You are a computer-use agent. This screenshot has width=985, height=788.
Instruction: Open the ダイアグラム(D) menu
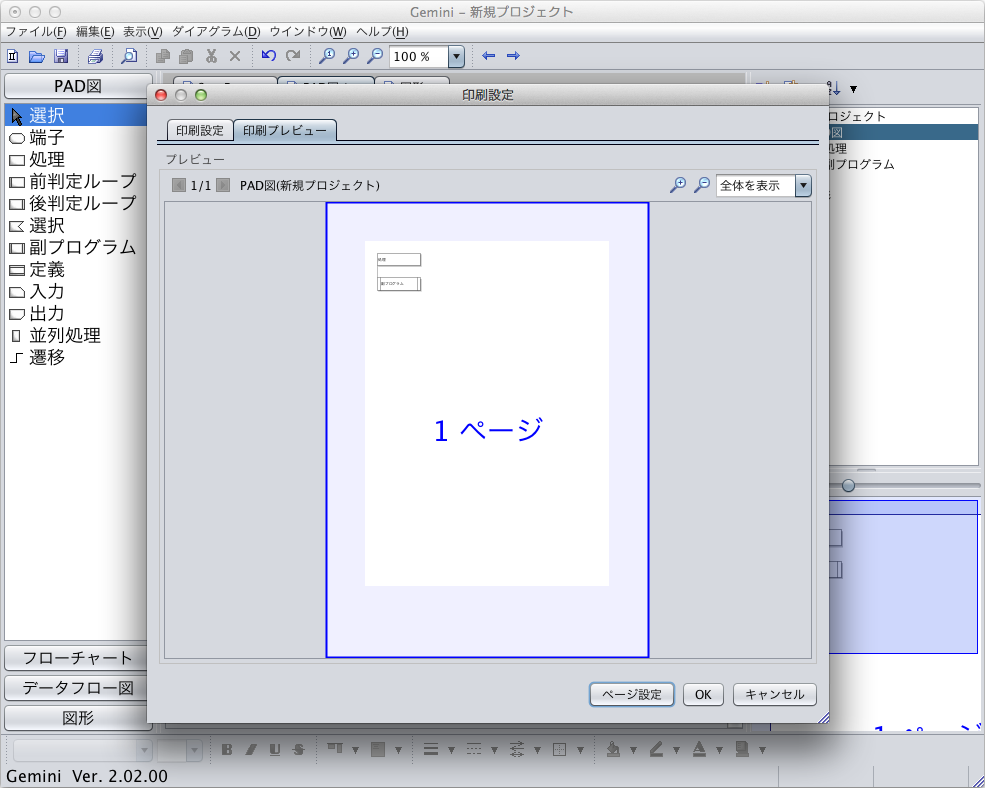click(216, 31)
